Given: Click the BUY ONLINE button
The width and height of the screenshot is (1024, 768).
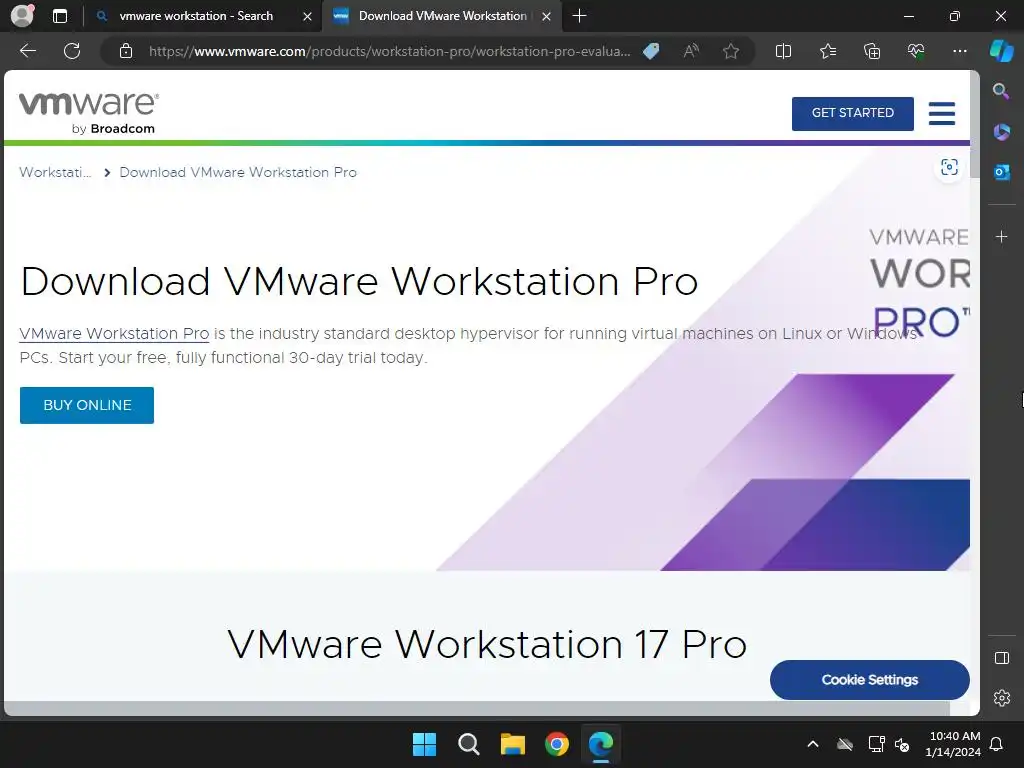Looking at the screenshot, I should pos(87,405).
